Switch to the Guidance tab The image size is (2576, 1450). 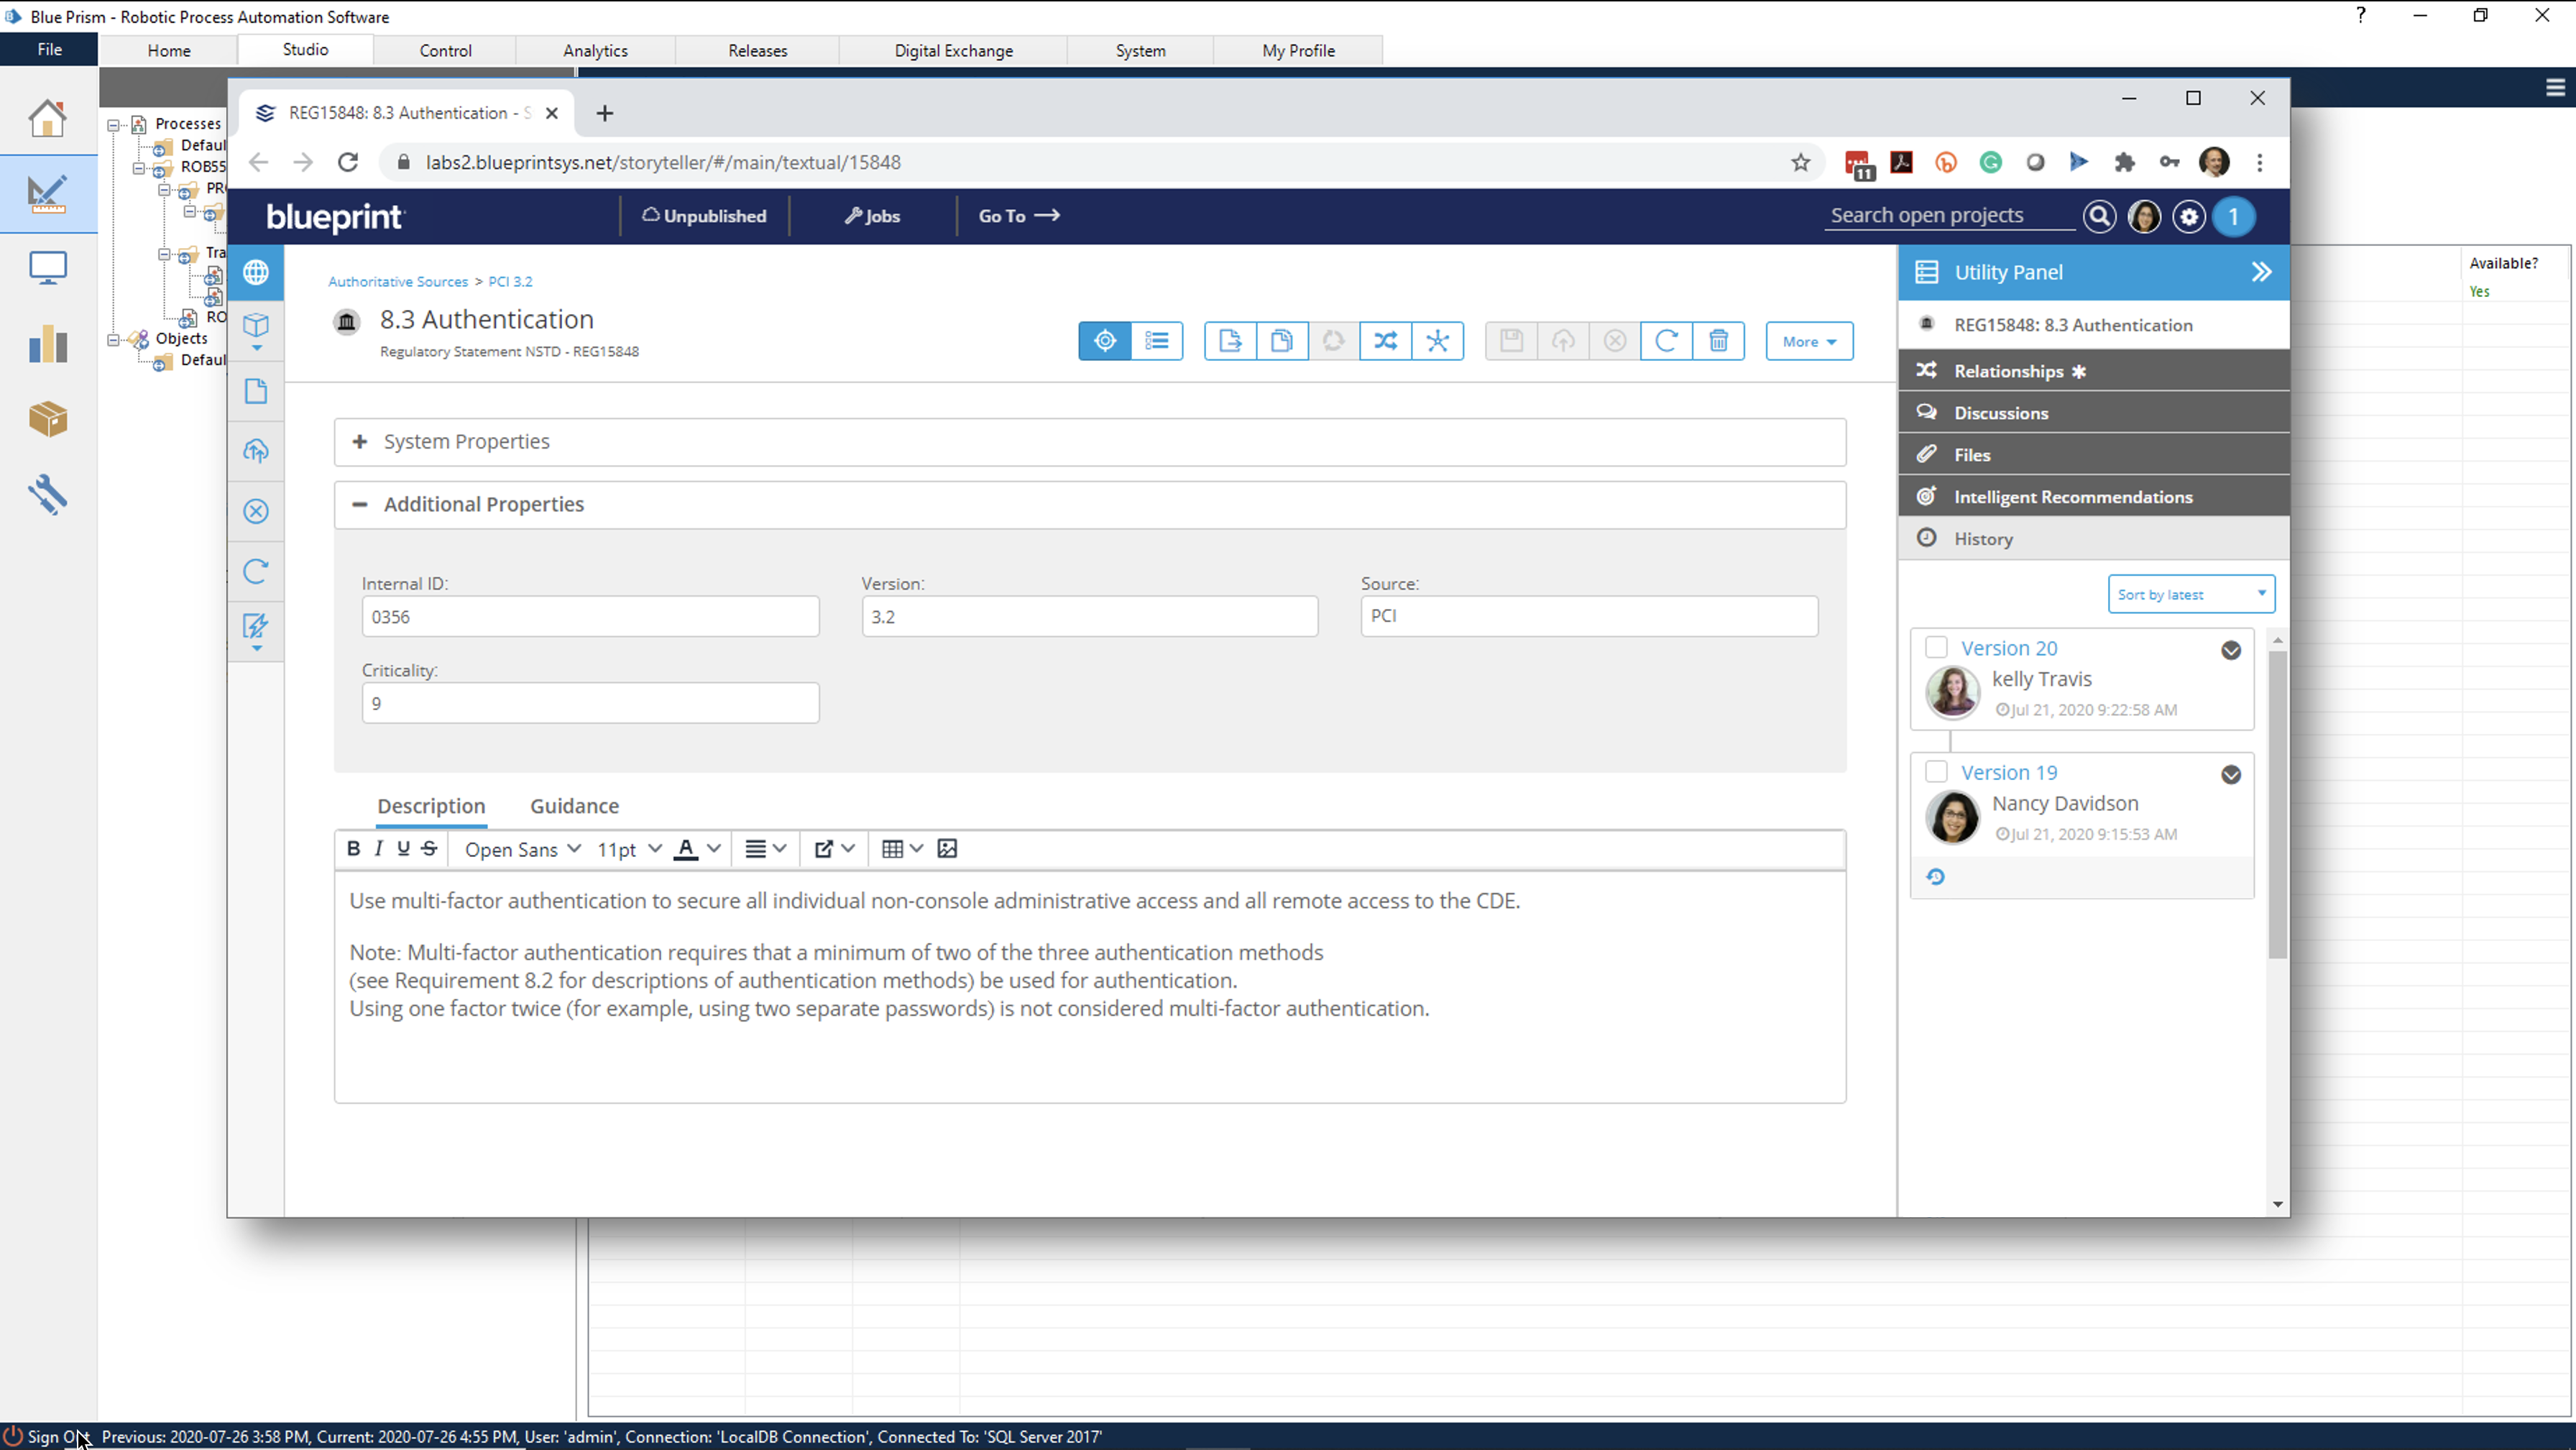pos(574,806)
